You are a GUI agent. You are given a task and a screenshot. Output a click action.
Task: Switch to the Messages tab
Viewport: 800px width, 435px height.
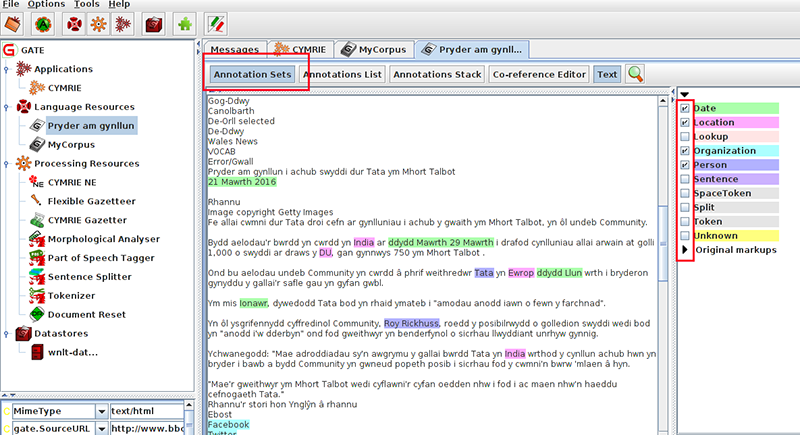pyautogui.click(x=235, y=49)
